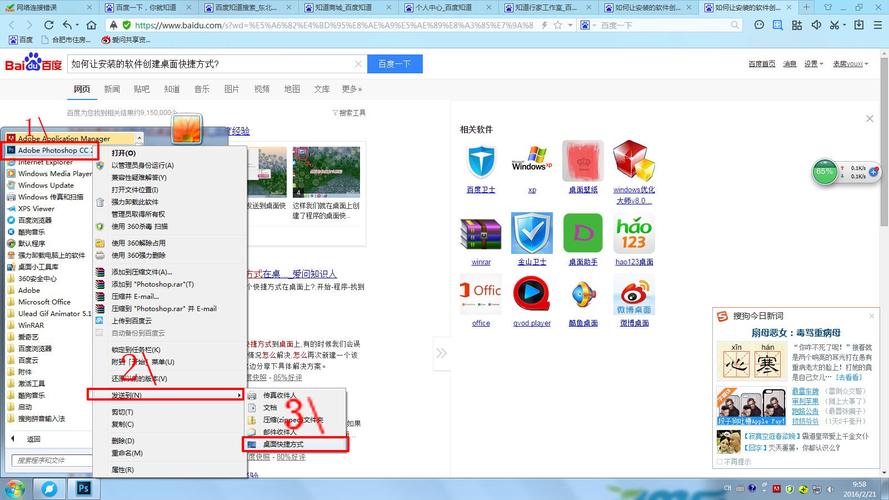Expand the 发送到(N) submenu
Viewport: 889px width, 500px height.
(x=165, y=395)
